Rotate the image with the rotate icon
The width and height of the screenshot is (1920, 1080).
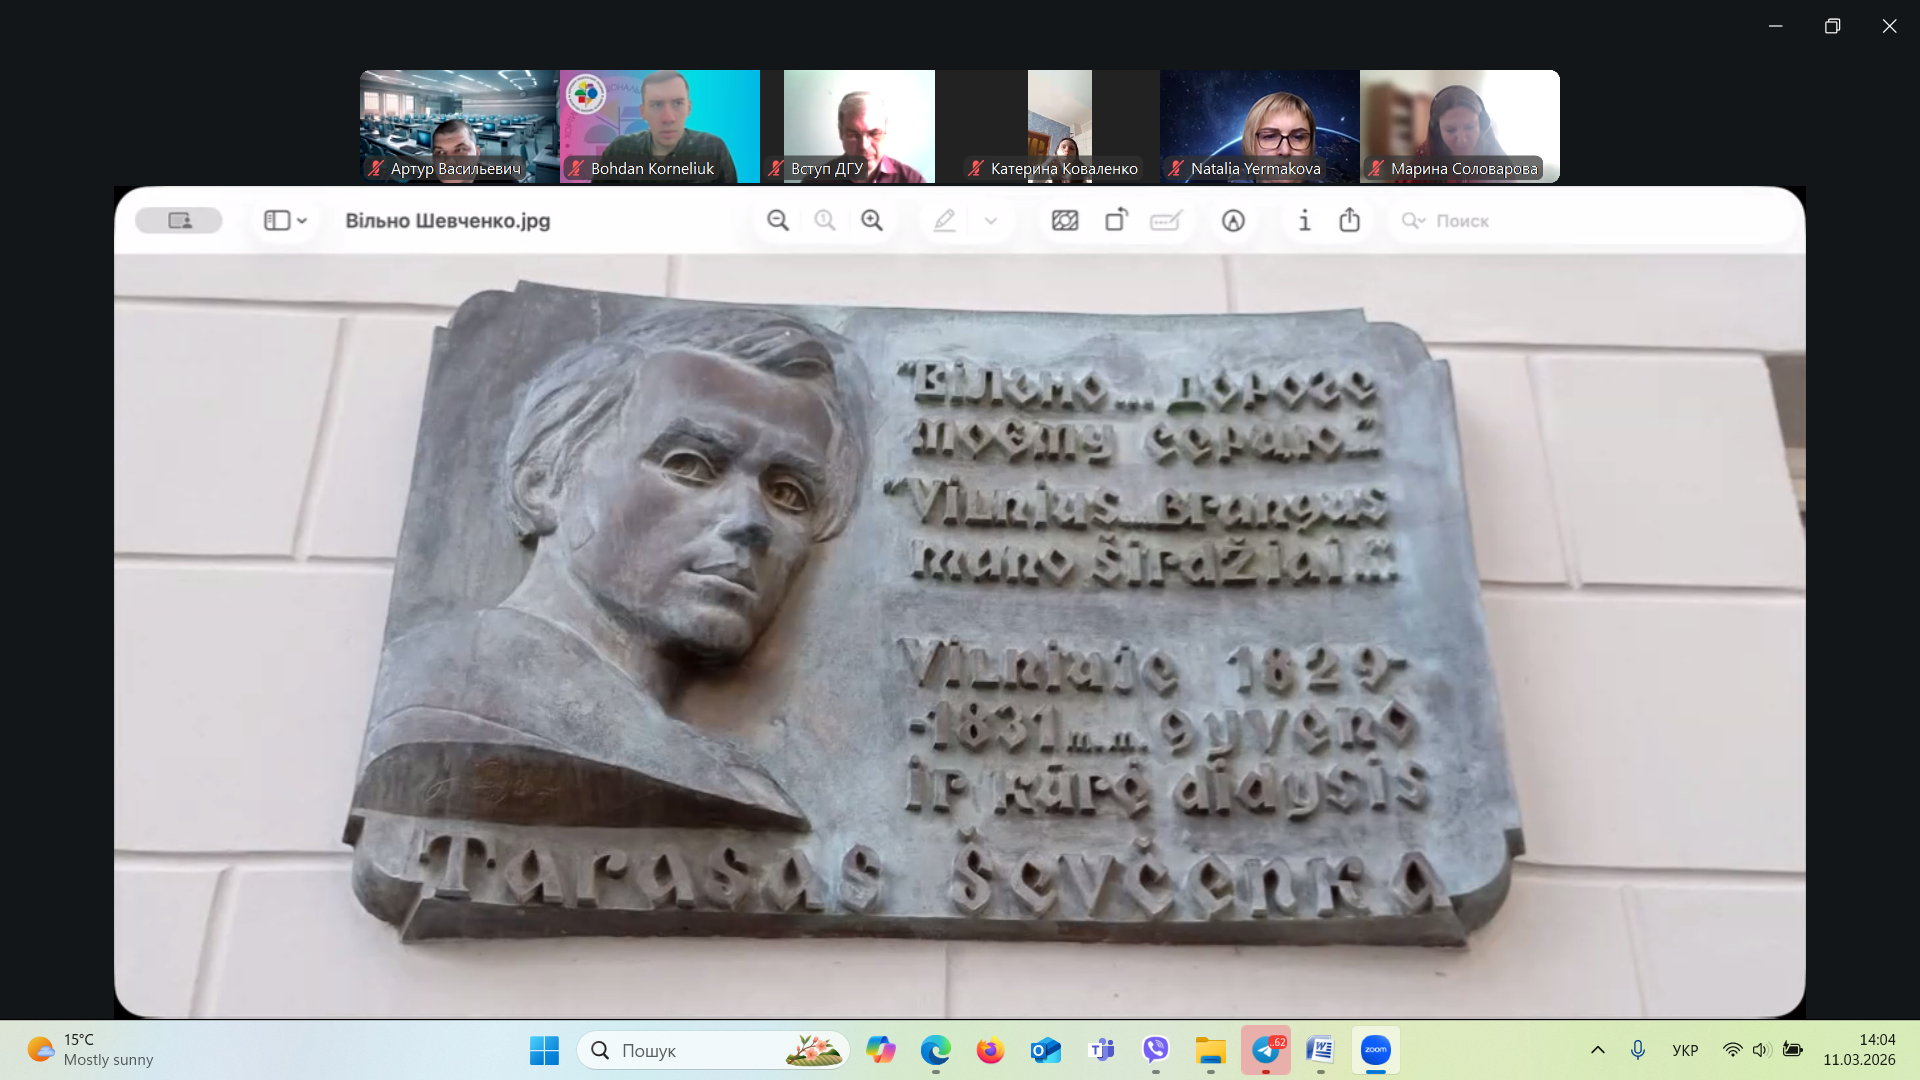point(1116,221)
